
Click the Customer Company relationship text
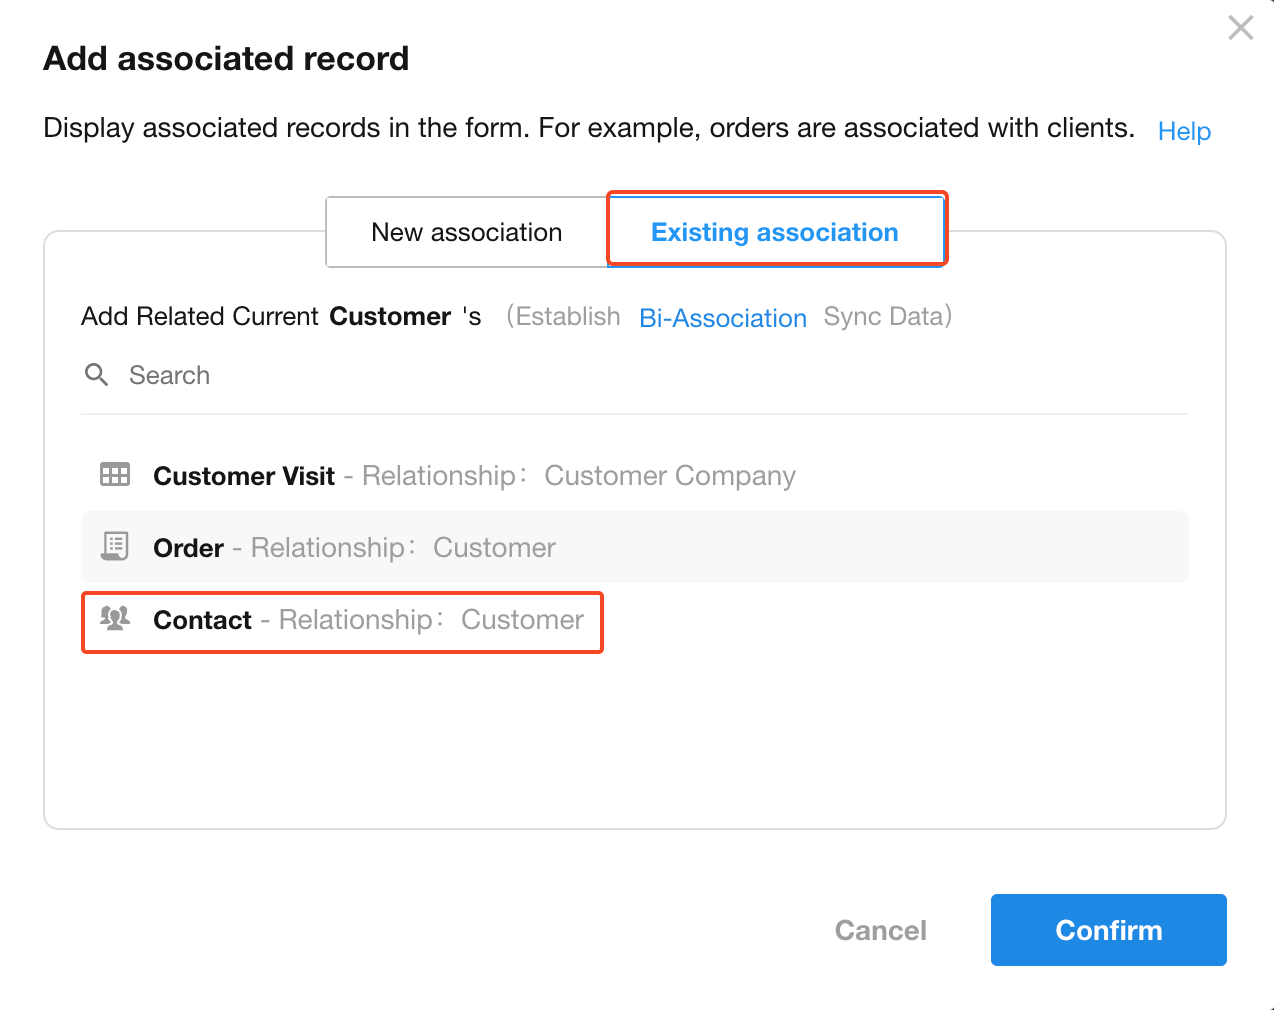click(670, 476)
